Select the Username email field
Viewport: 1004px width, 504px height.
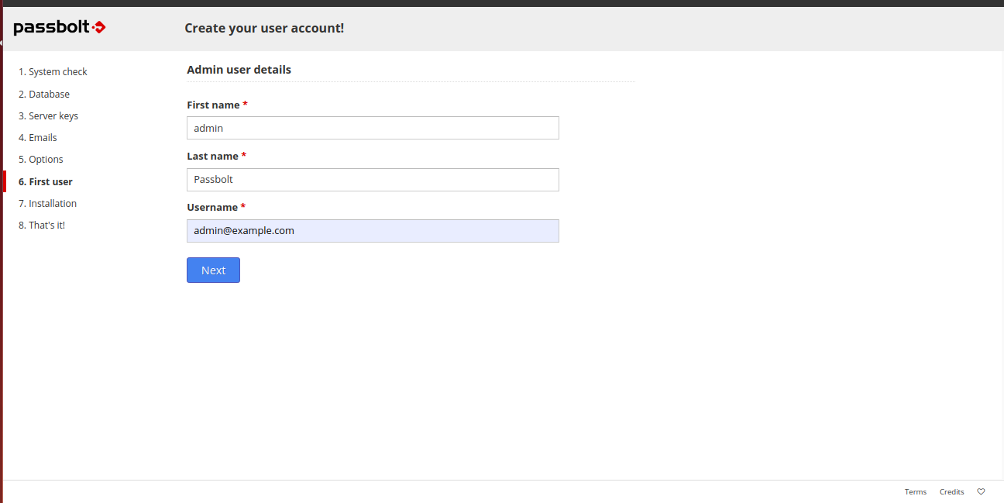pyautogui.click(x=373, y=231)
